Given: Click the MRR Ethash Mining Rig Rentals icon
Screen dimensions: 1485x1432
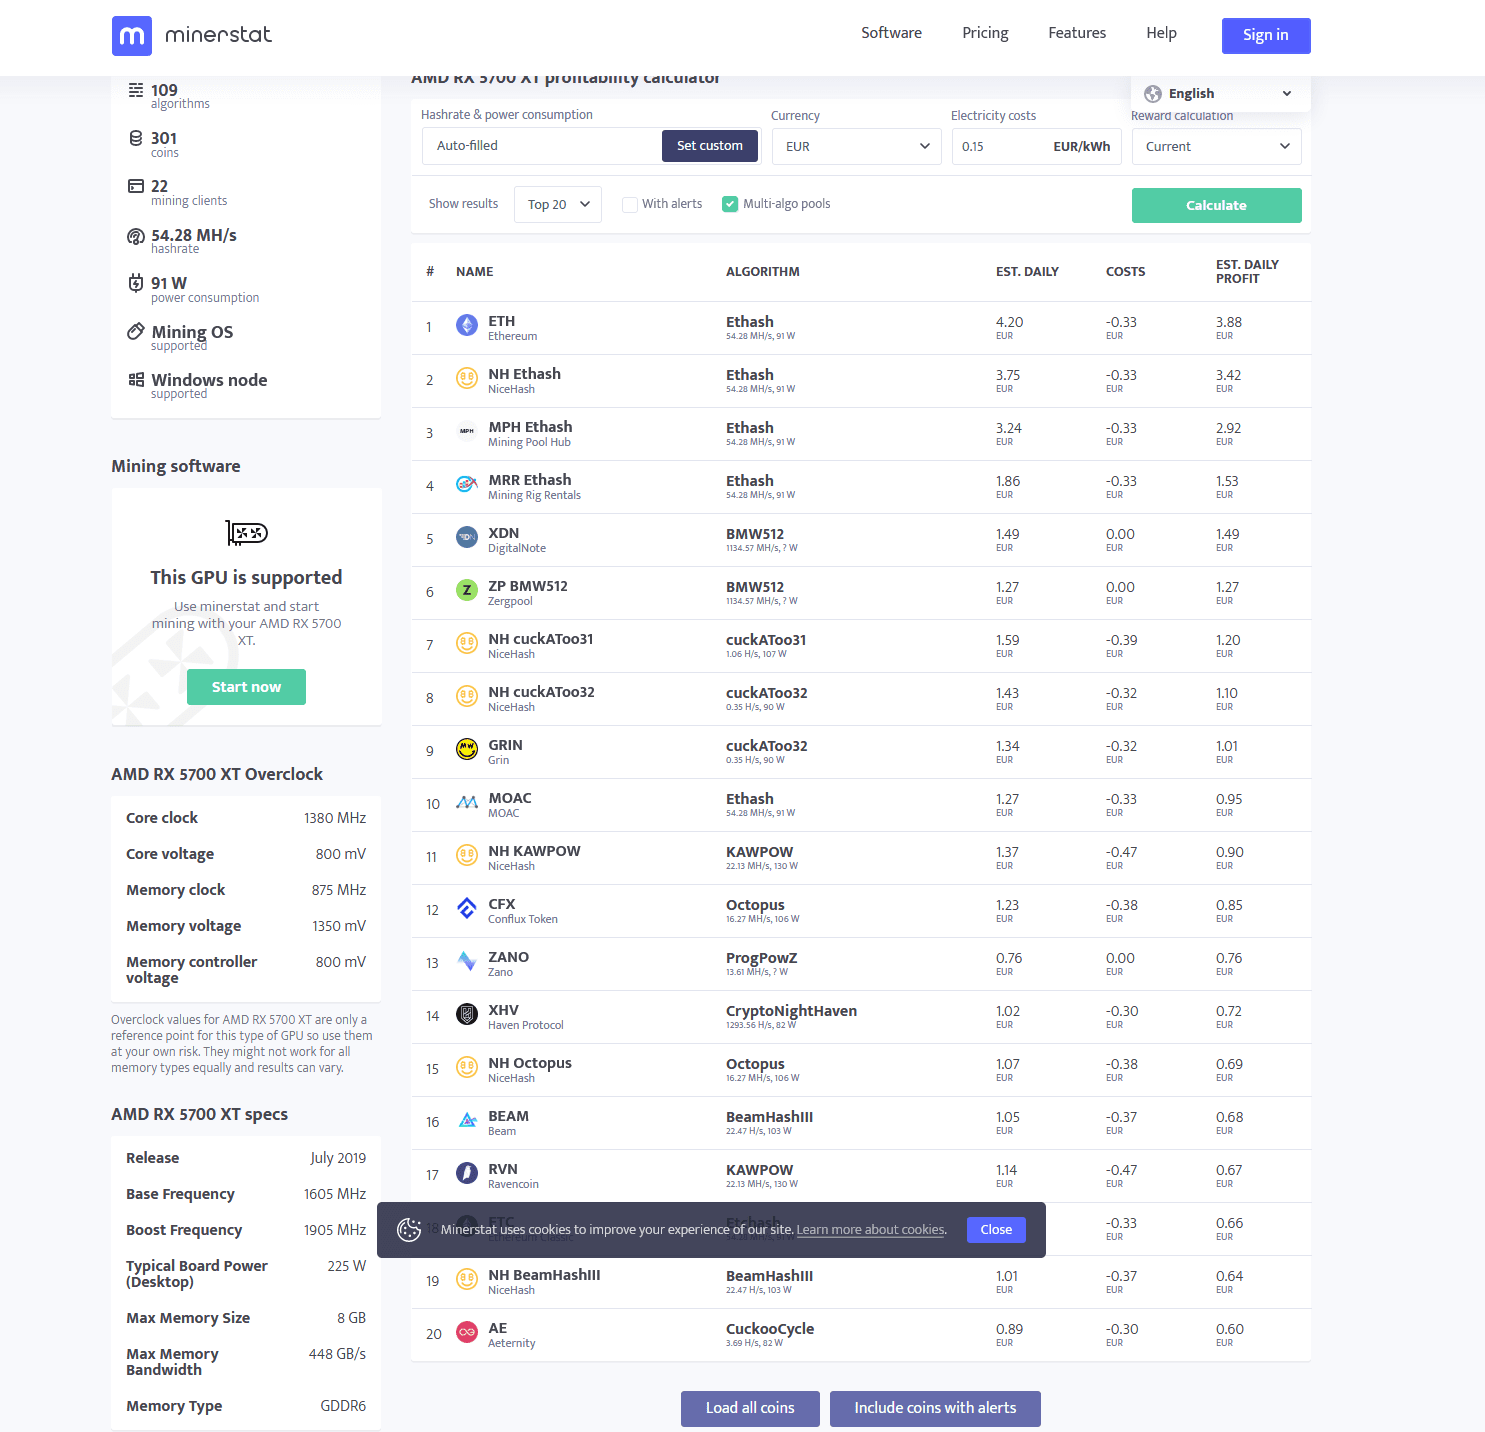Looking at the screenshot, I should [x=467, y=484].
